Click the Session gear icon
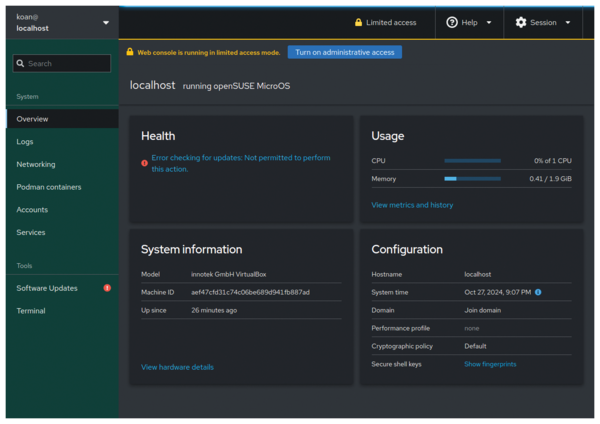The height and width of the screenshot is (424, 600). click(x=521, y=22)
